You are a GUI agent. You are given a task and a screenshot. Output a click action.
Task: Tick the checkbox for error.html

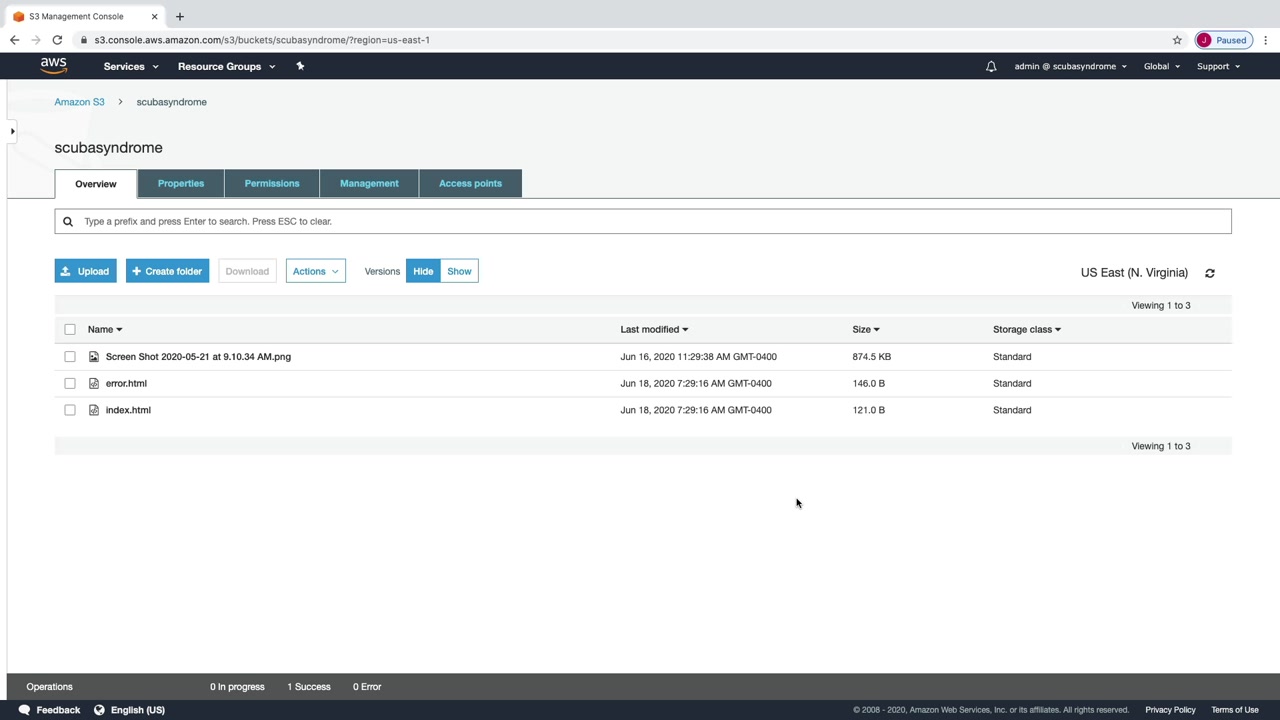(x=70, y=383)
